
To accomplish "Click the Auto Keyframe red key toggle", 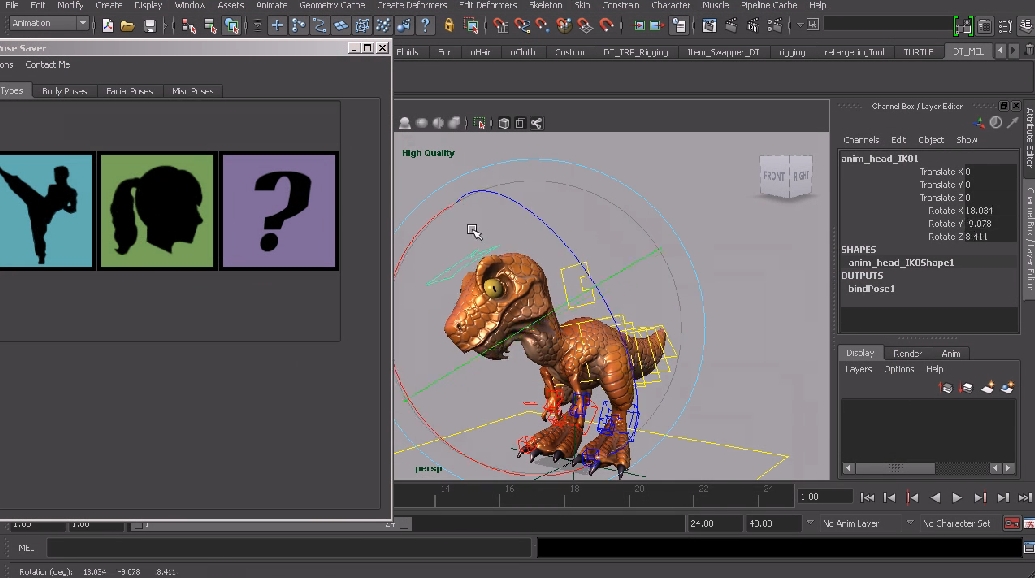I will (1011, 523).
